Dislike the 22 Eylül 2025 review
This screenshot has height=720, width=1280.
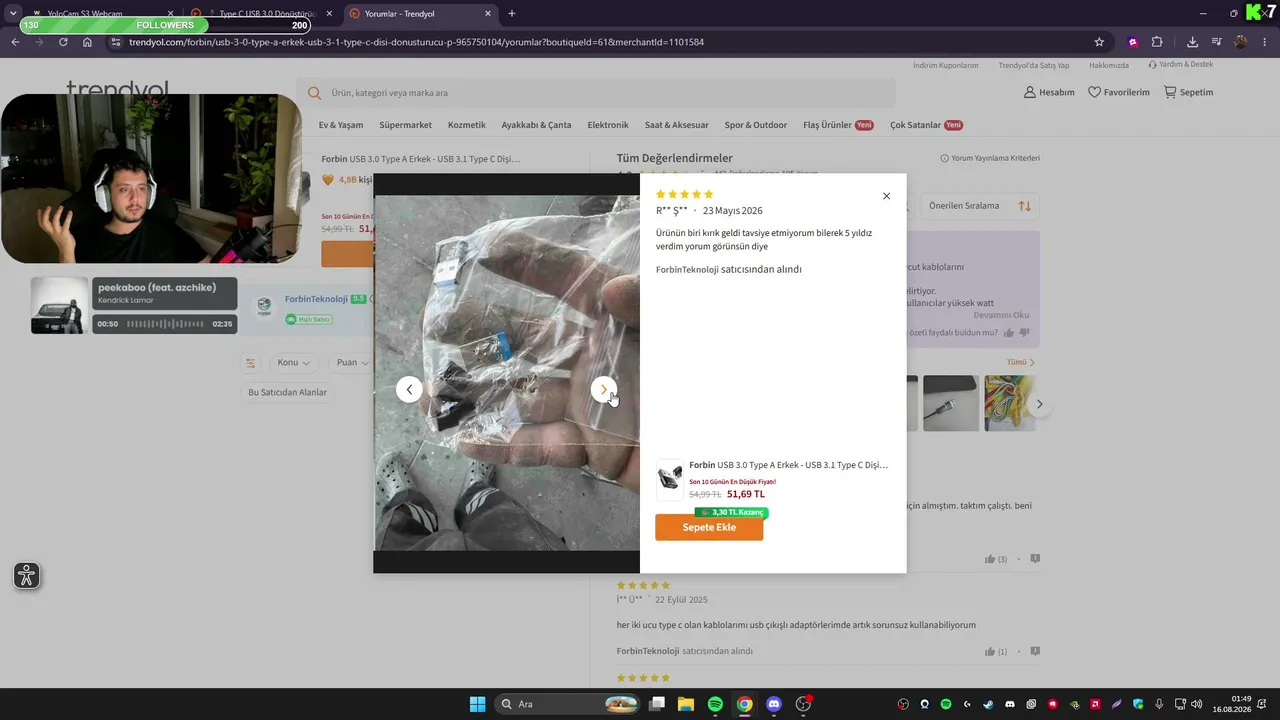coord(1035,652)
